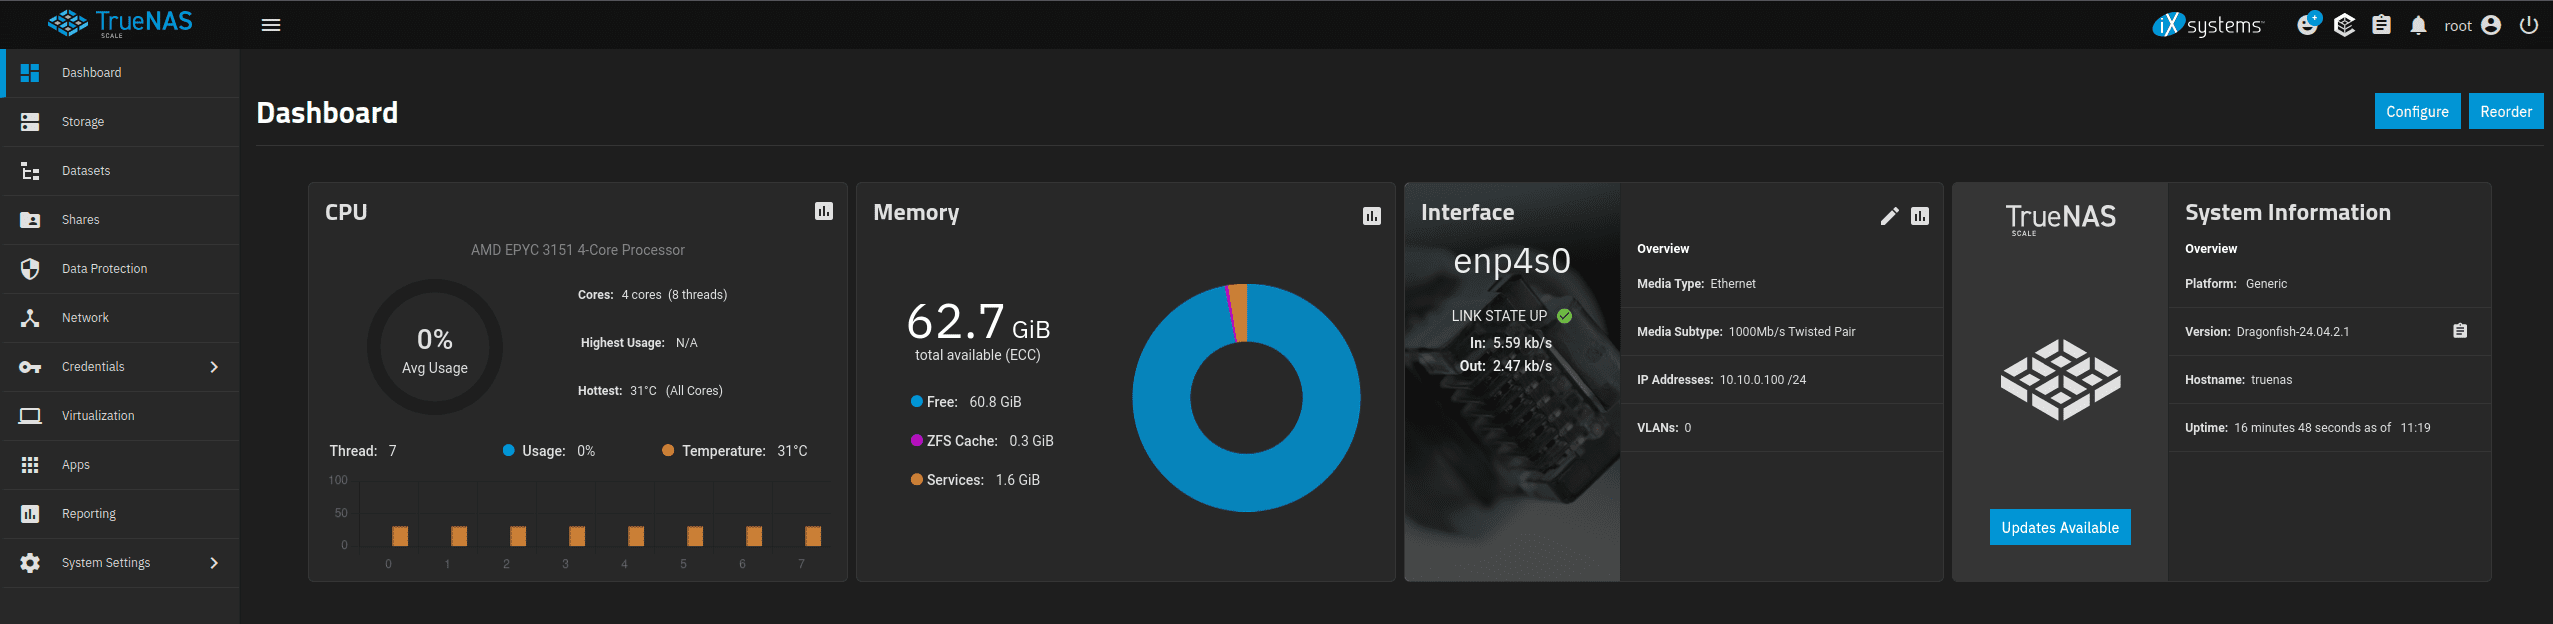Click the LINK STATE UP green check icon
The height and width of the screenshot is (624, 2553).
(1565, 316)
